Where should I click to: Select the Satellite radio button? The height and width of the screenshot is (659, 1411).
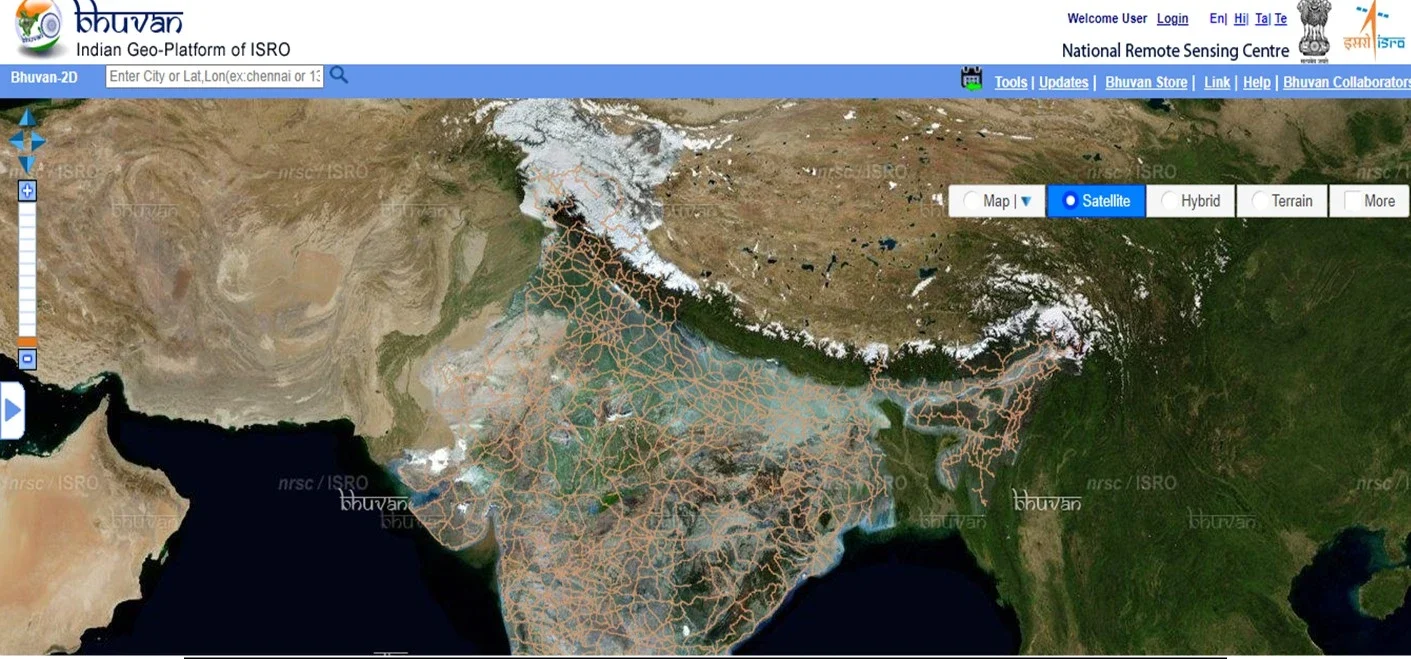pos(1070,201)
